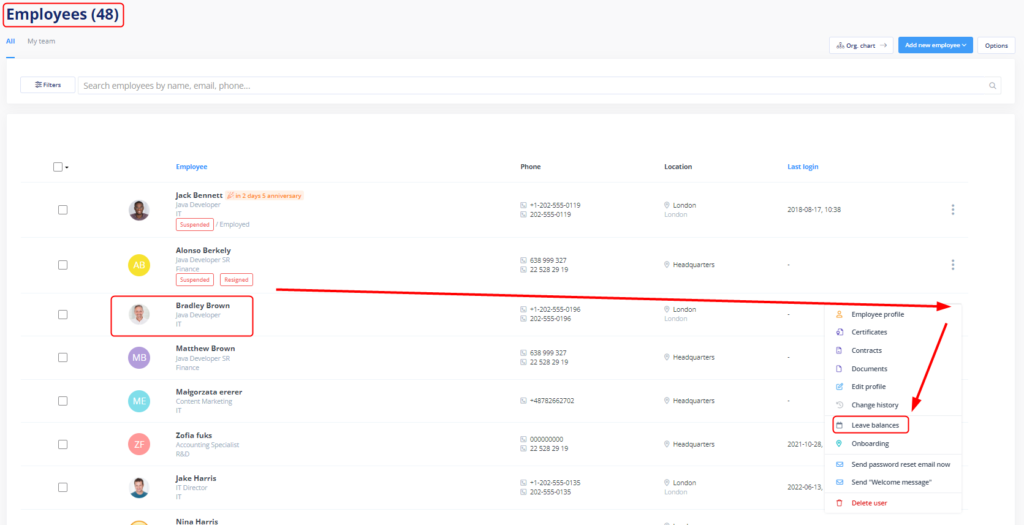Open Bradley Brown's employee name link
This screenshot has width=1024, height=525.
click(x=202, y=305)
